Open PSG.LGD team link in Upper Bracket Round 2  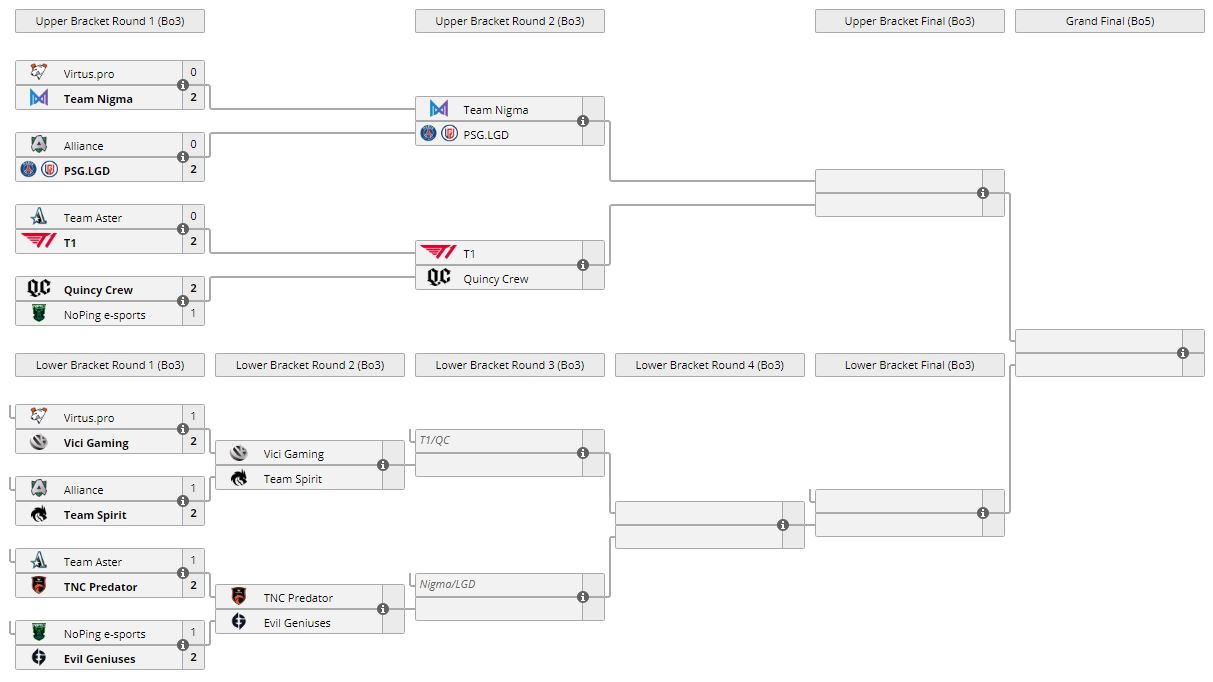[485, 134]
